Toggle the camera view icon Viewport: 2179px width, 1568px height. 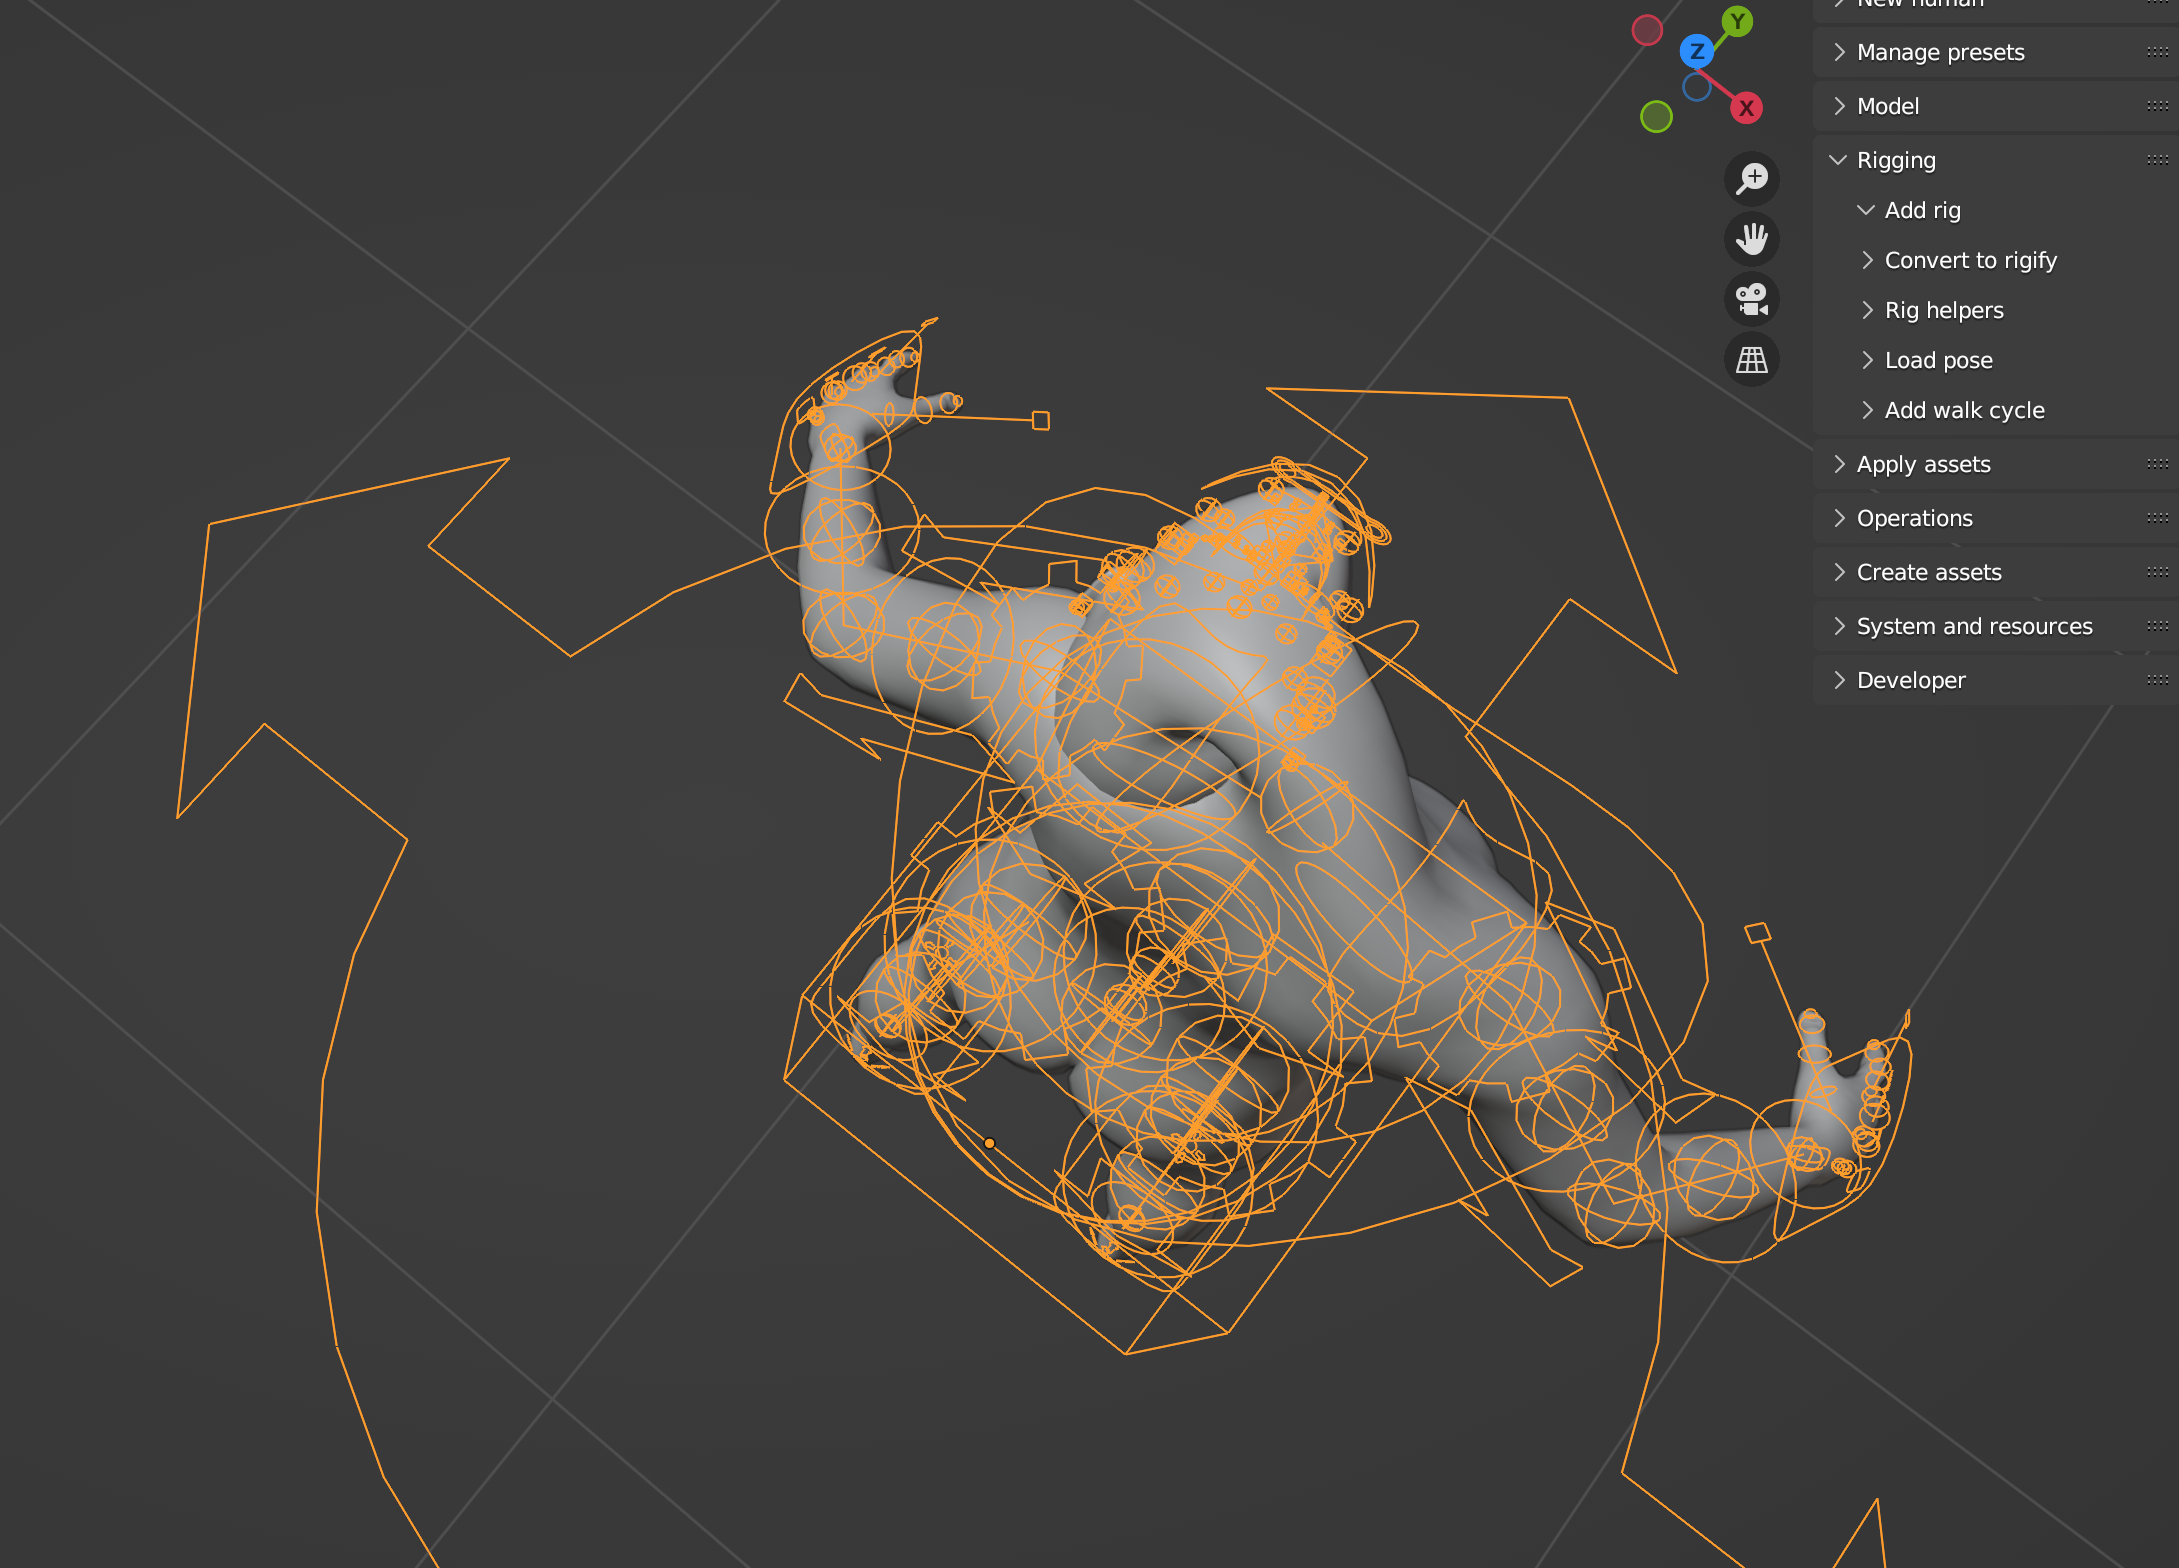[x=1751, y=299]
